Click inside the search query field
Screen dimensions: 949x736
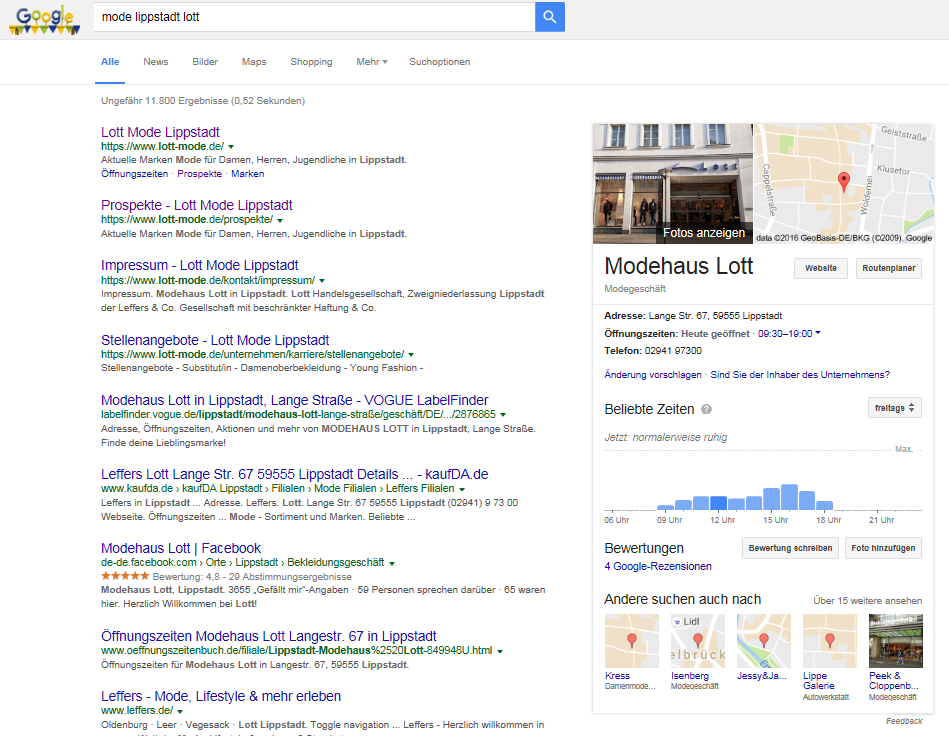point(314,17)
